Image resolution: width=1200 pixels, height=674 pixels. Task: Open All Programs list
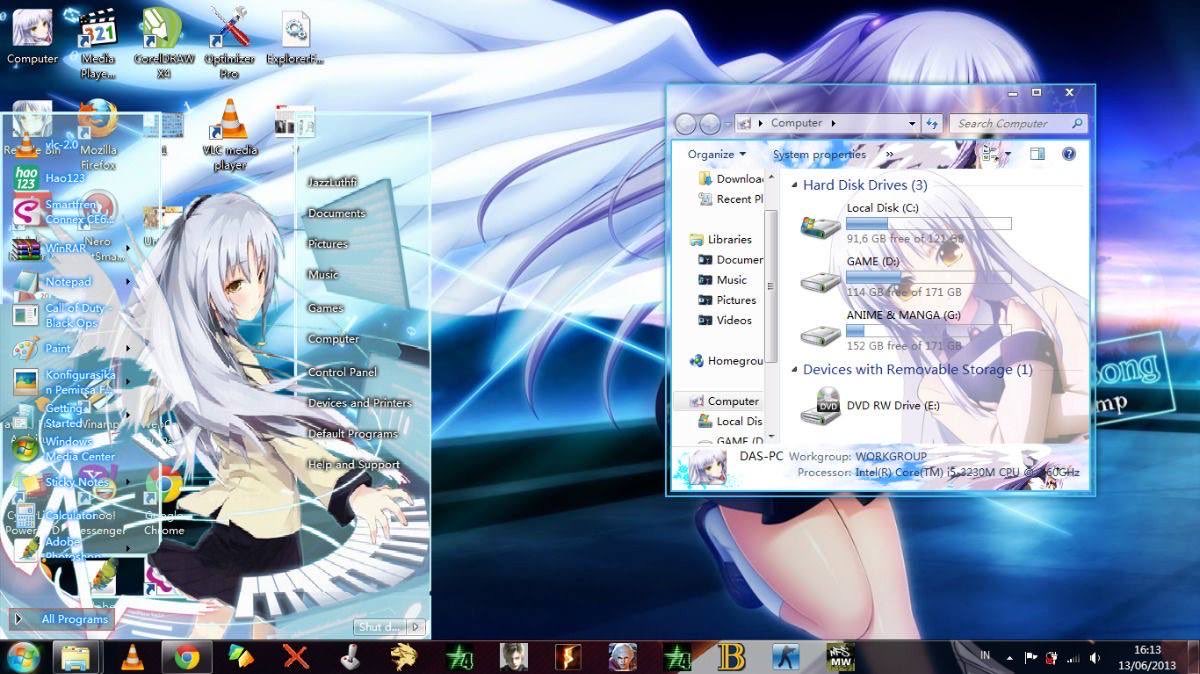61,619
